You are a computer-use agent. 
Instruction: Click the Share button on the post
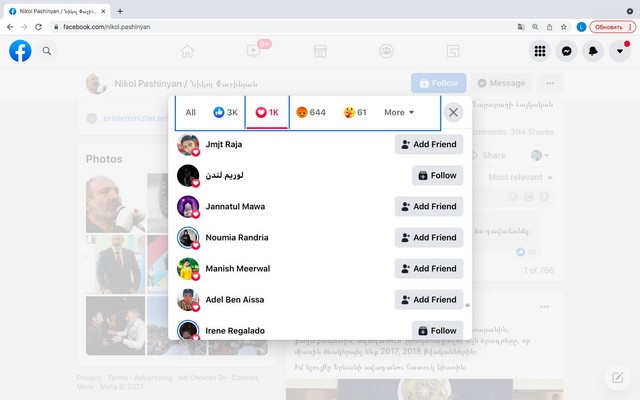pos(489,156)
